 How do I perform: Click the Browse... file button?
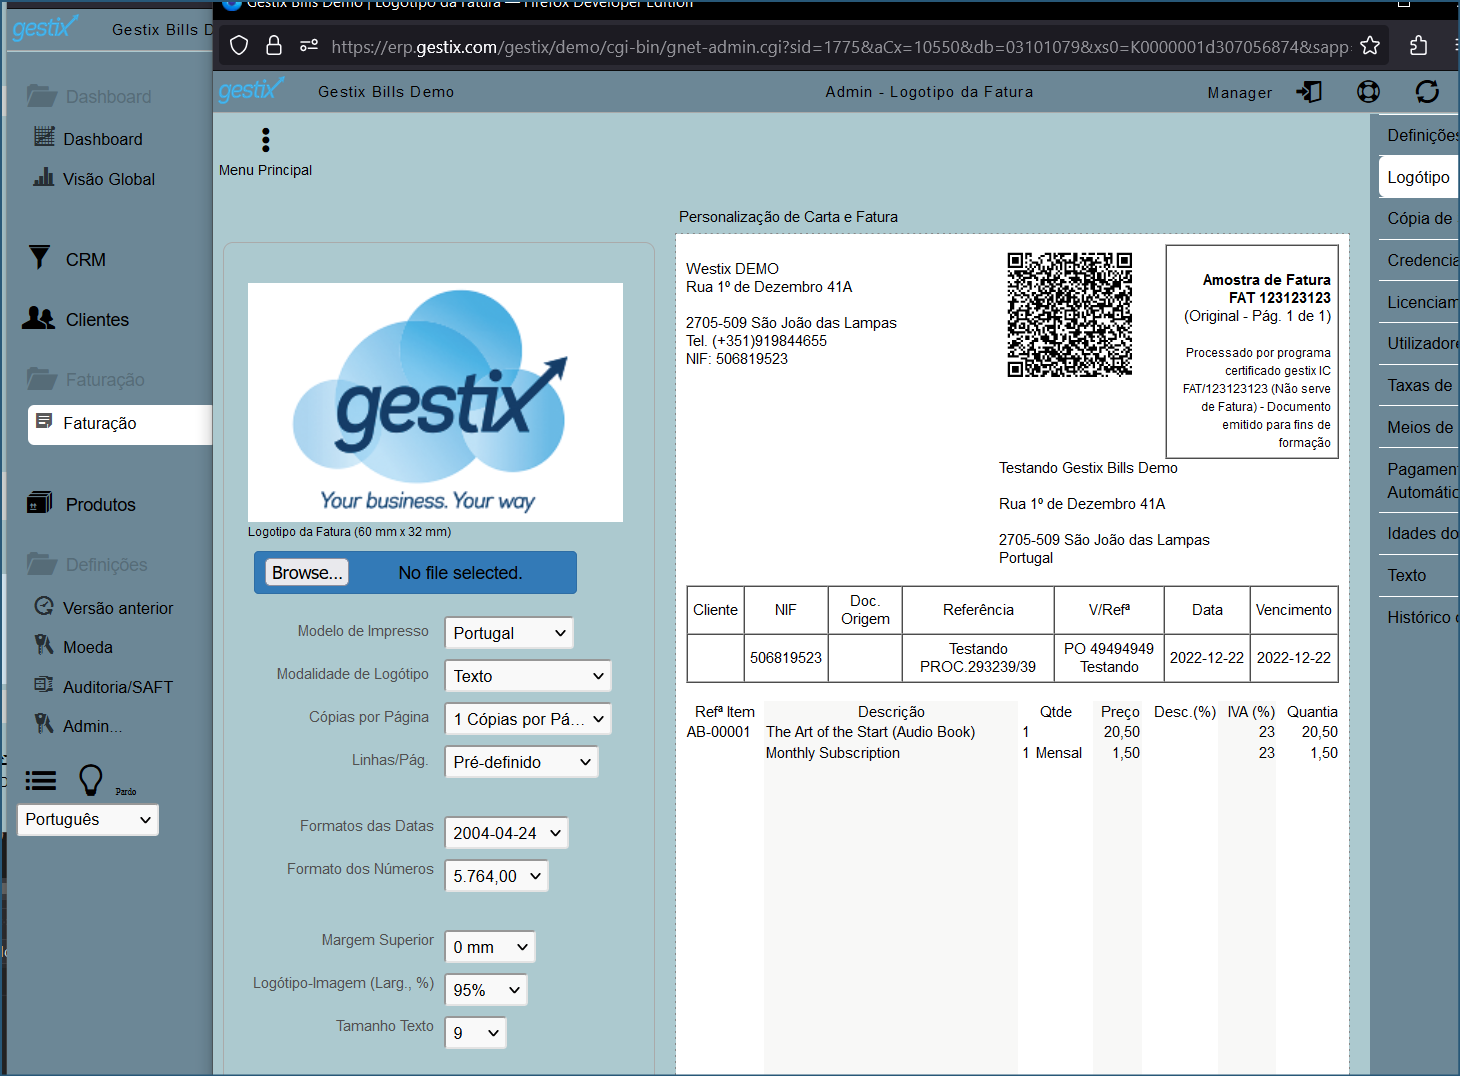(x=307, y=573)
